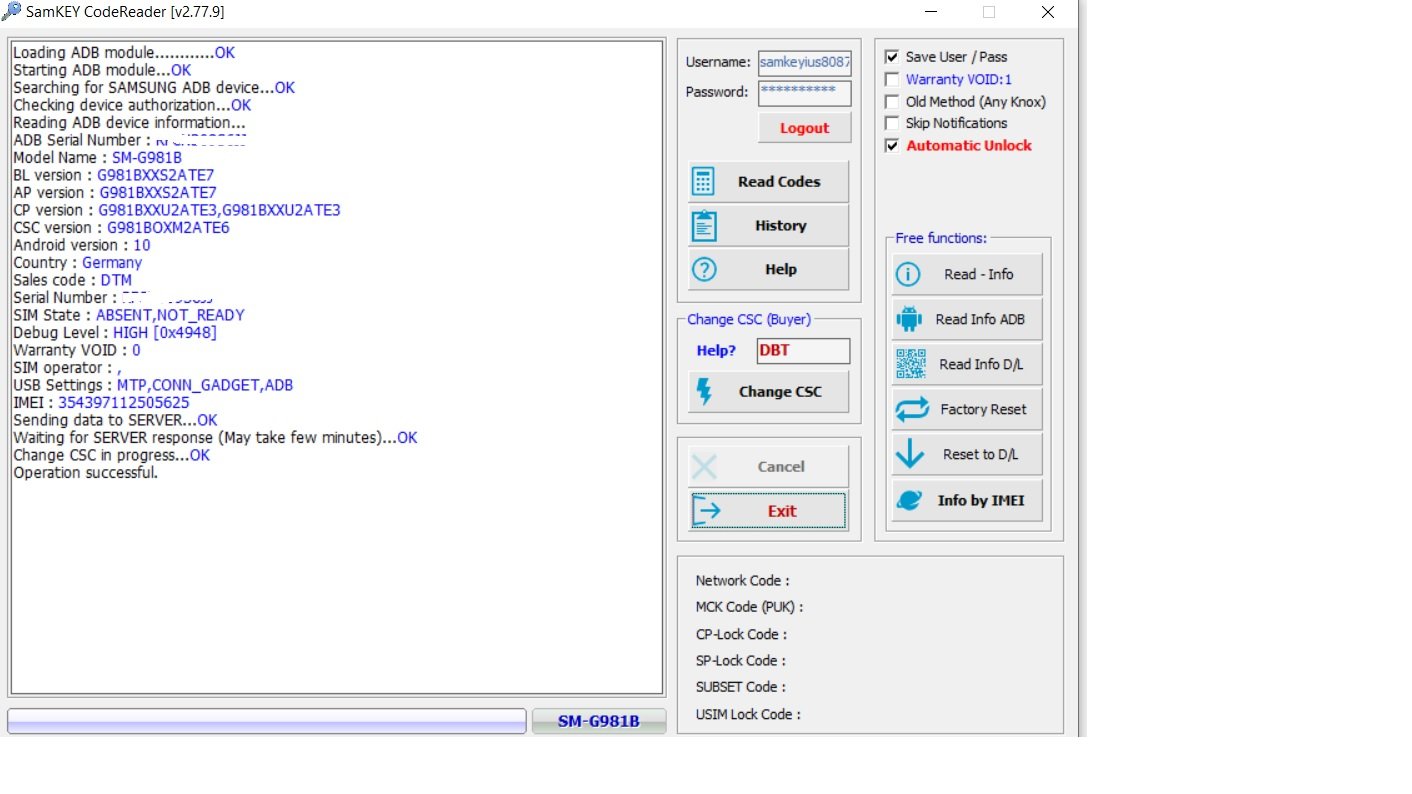Enable Old Method (Any Knox) checkbox

point(892,101)
